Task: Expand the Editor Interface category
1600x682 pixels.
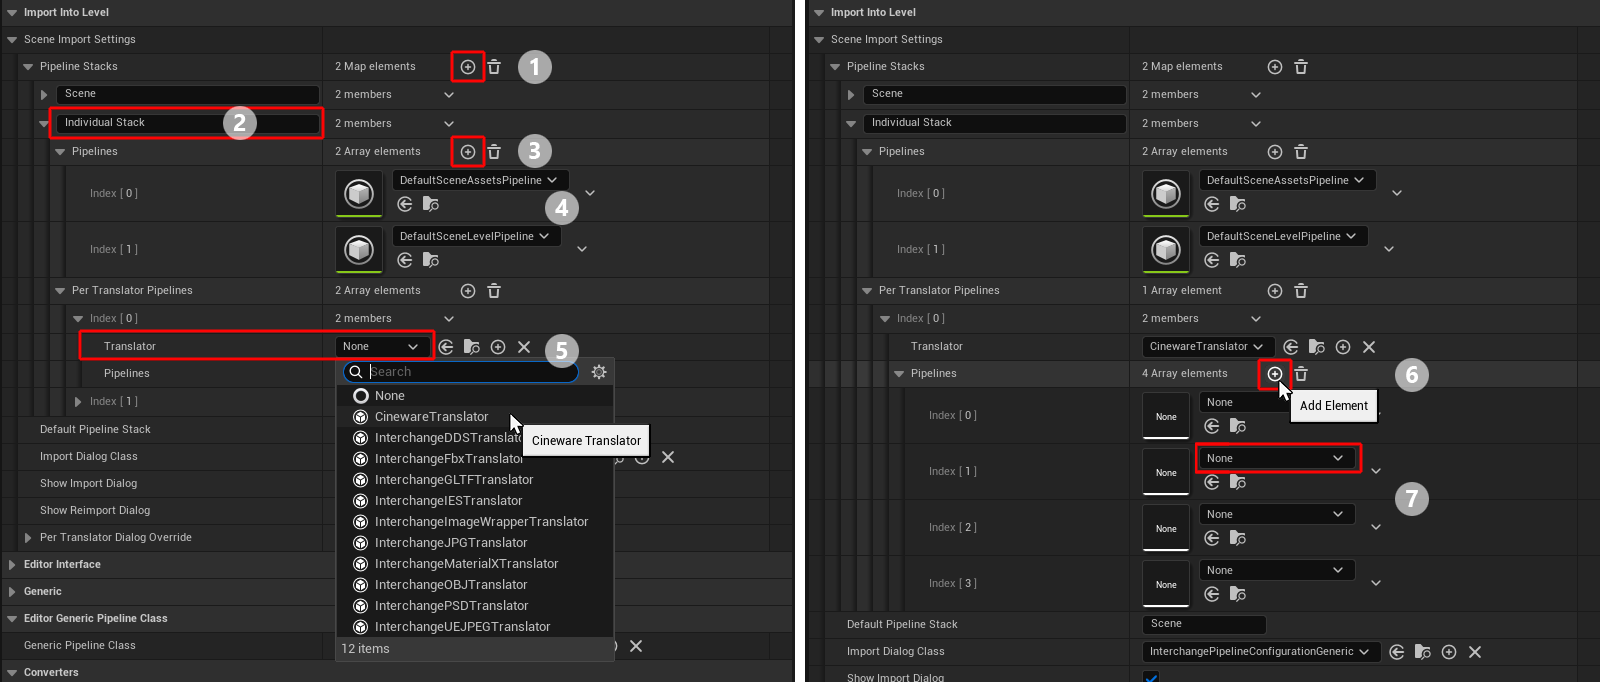Action: (x=12, y=565)
